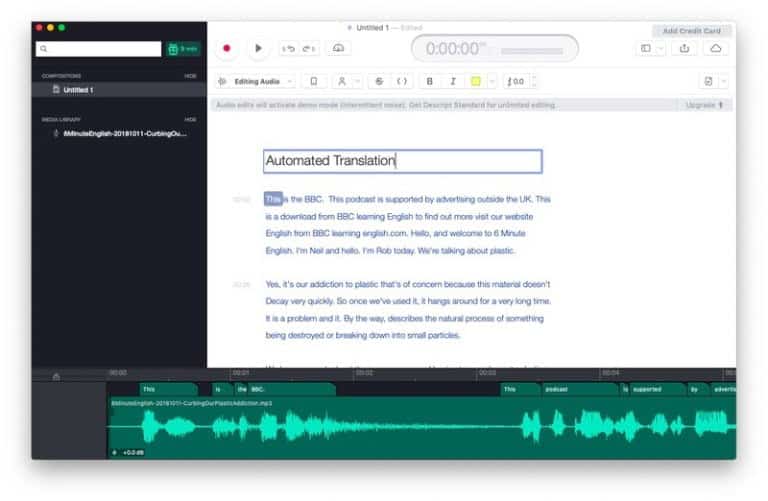Select the Untitled 1 composition
This screenshot has height=501, width=768.
click(x=119, y=90)
